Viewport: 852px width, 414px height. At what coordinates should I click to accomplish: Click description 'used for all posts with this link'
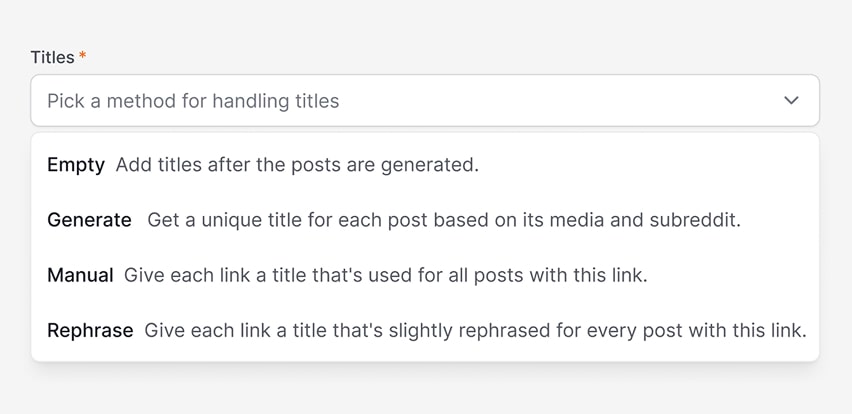pyautogui.click(x=385, y=275)
